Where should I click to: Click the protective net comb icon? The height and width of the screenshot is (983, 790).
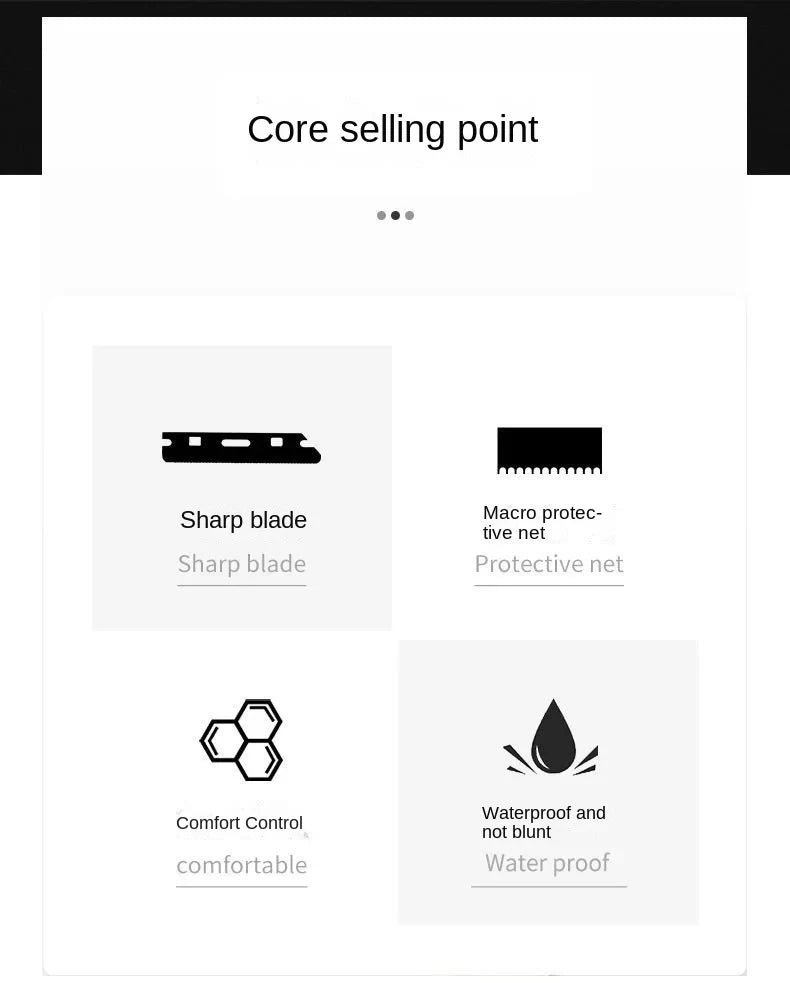click(x=549, y=450)
